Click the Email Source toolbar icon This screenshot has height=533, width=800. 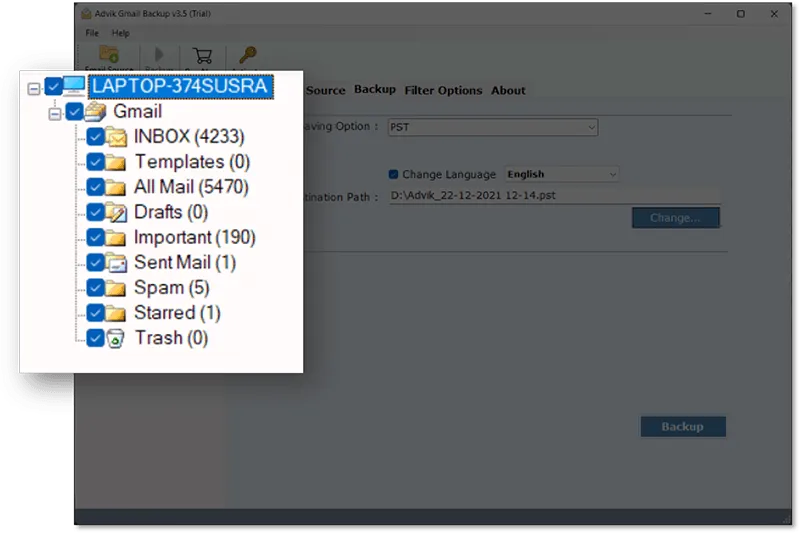tap(109, 54)
